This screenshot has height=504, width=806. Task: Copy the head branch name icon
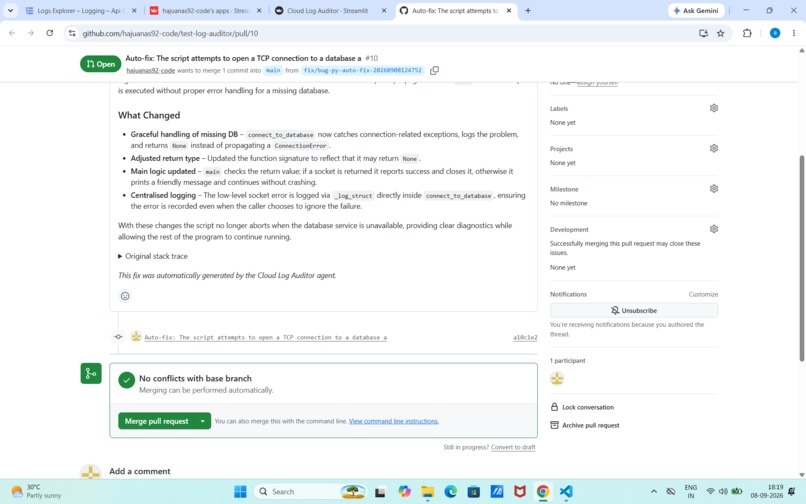434,70
